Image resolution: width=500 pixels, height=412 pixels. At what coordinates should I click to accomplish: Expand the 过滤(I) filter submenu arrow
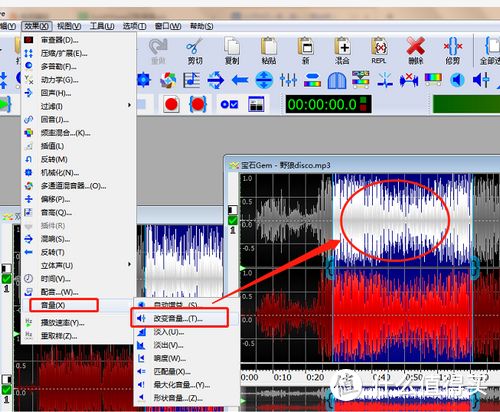129,105
